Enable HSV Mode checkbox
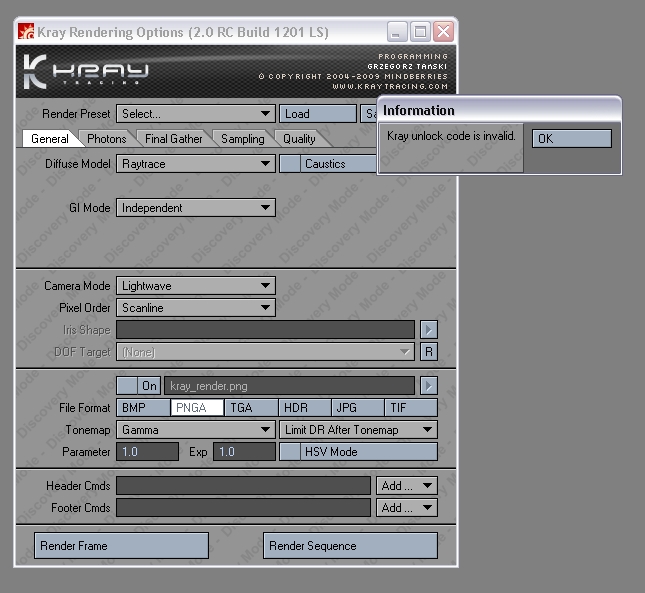Viewport: 645px width, 593px height. click(x=289, y=452)
